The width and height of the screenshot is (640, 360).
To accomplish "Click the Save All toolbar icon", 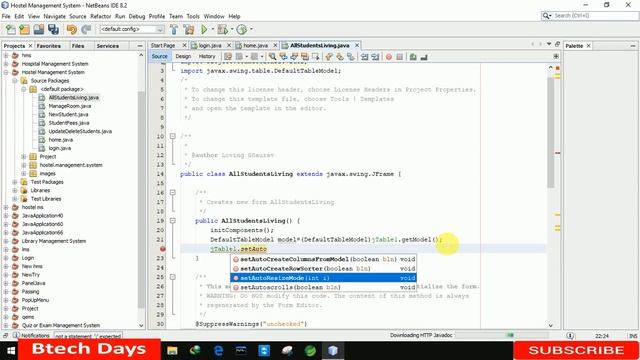I will 53,29.
